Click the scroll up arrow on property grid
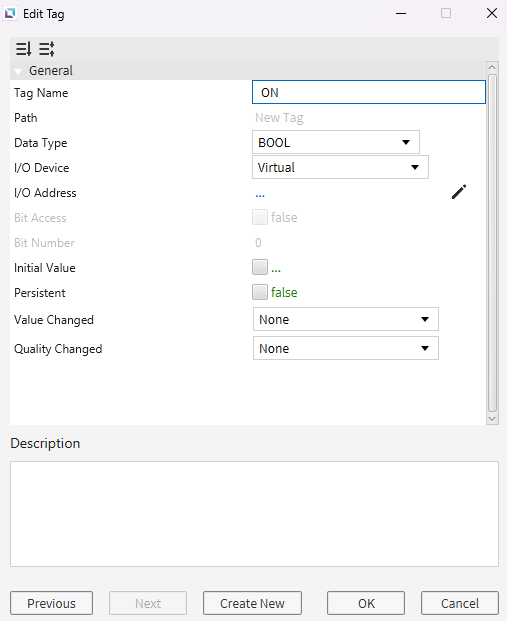The image size is (507, 621). pyautogui.click(x=492, y=67)
